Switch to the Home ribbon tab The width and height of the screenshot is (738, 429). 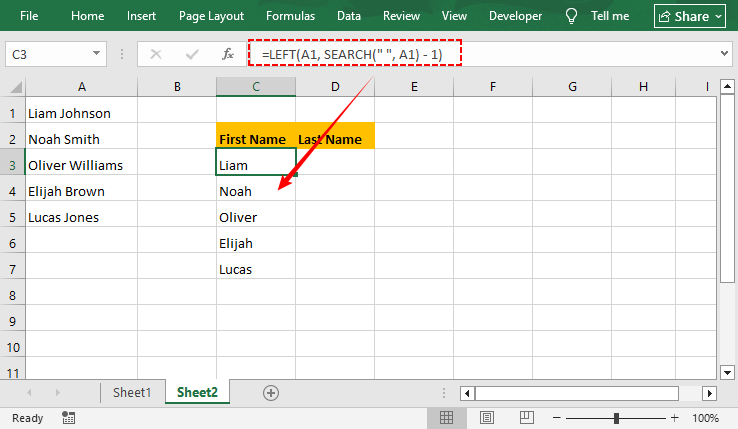tap(88, 16)
